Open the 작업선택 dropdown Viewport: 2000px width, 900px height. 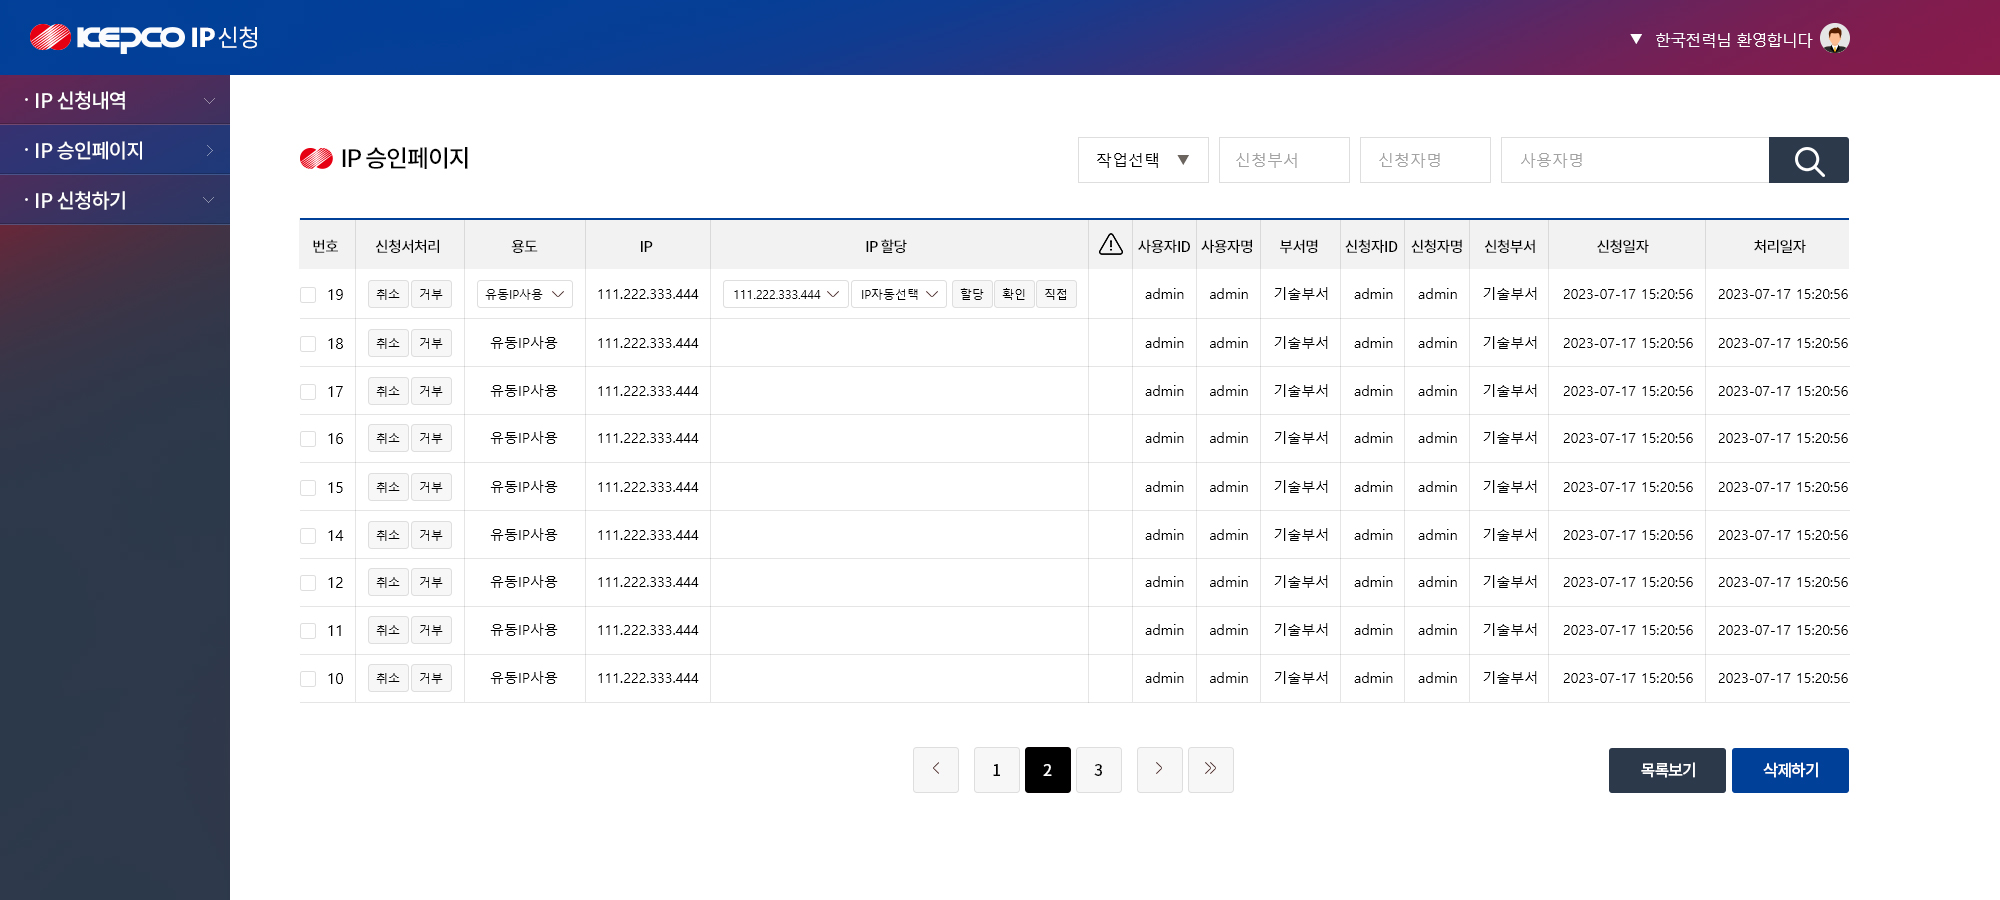point(1143,160)
